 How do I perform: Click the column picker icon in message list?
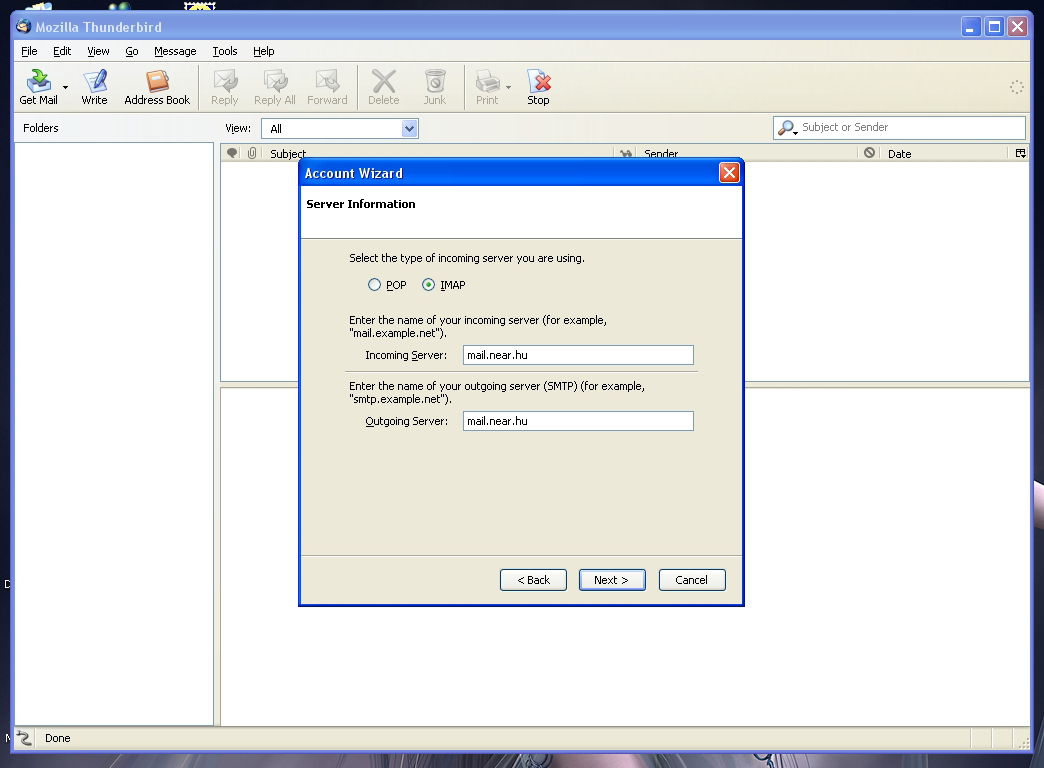tap(1020, 153)
